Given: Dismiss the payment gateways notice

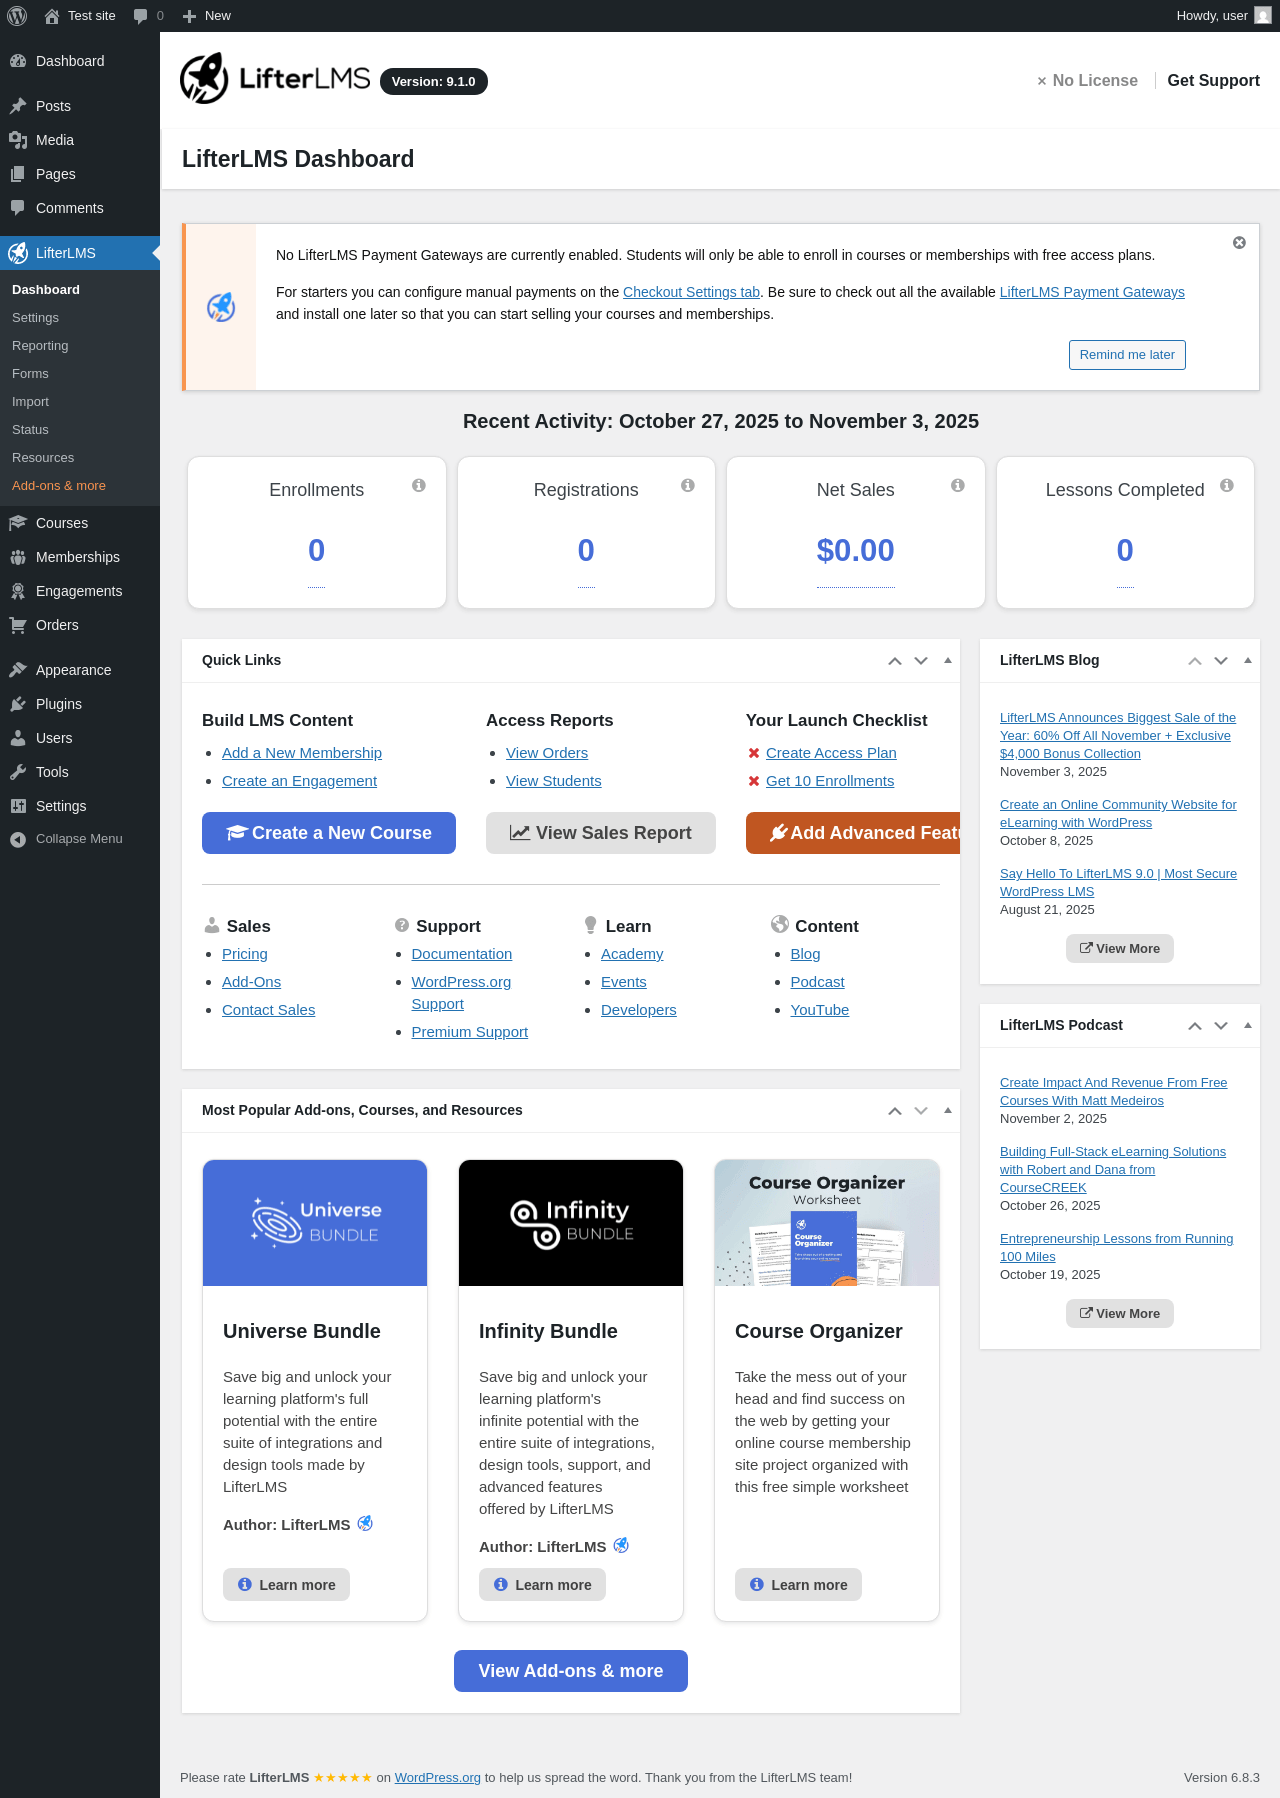Looking at the screenshot, I should (1239, 243).
